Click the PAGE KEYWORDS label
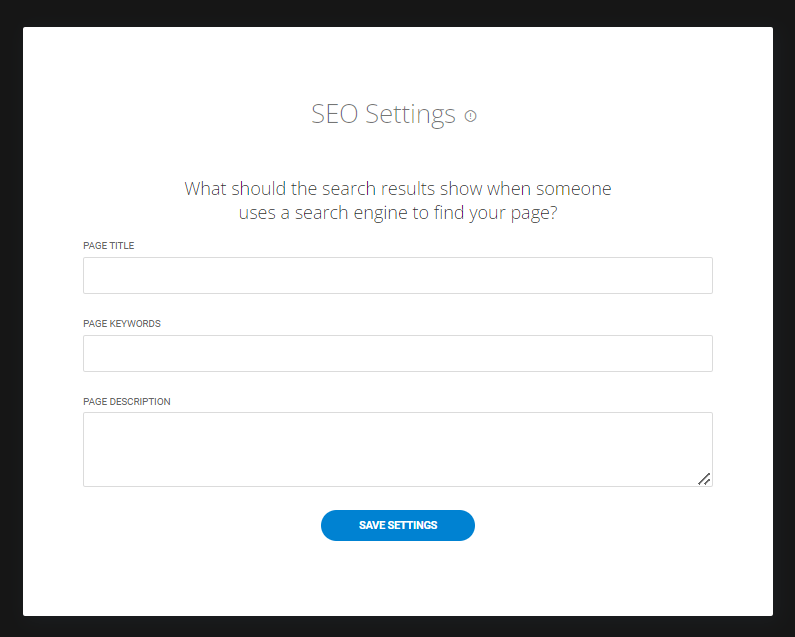This screenshot has height=637, width=795. 122,324
